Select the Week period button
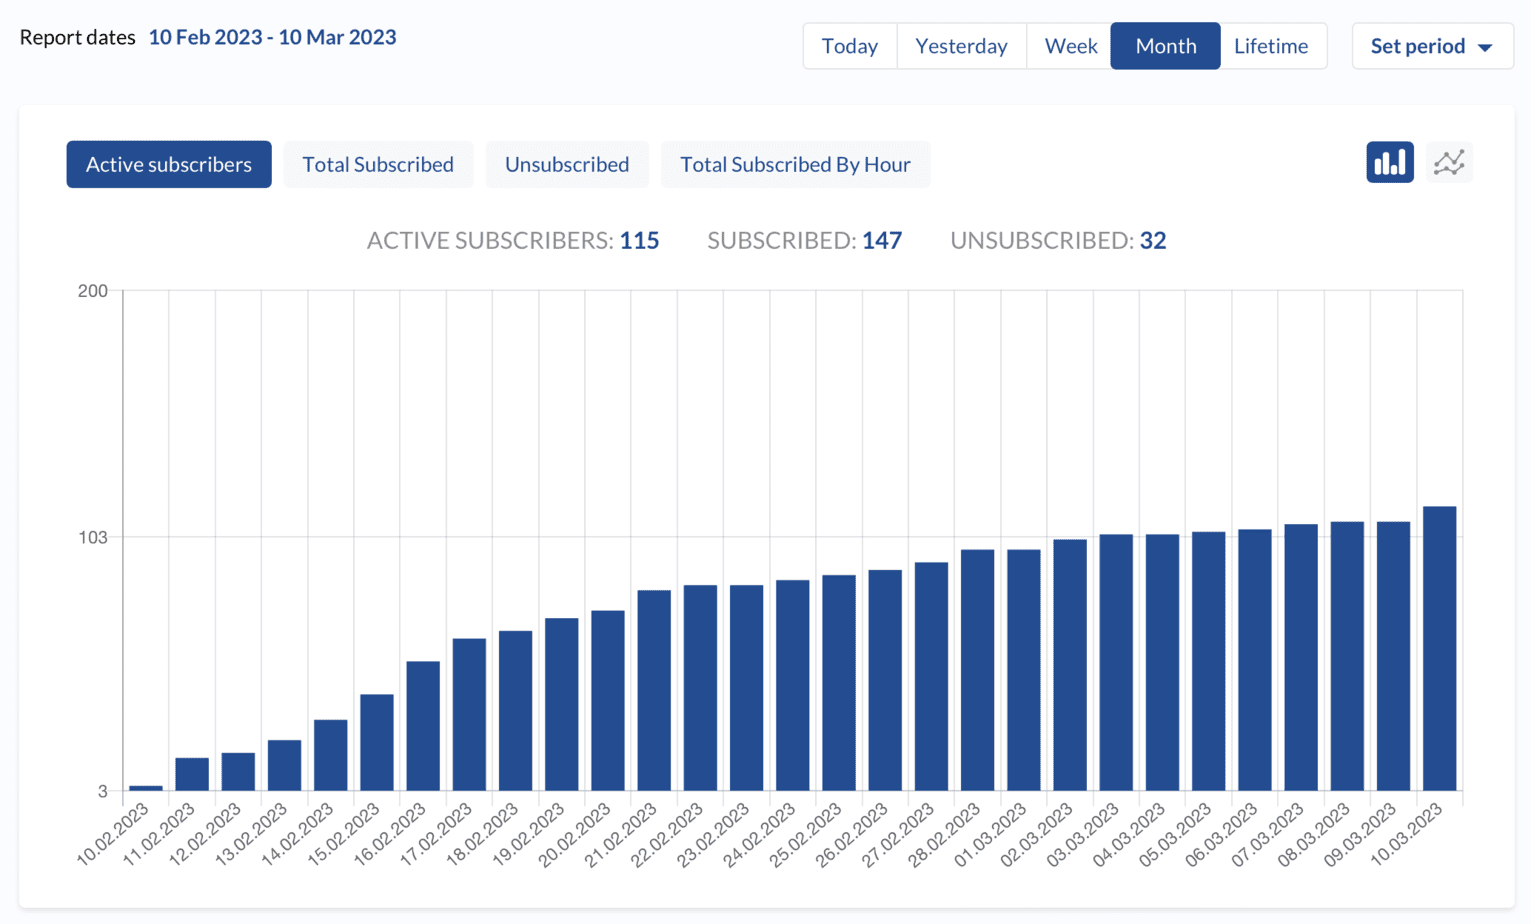This screenshot has height=924, width=1531. (1069, 46)
